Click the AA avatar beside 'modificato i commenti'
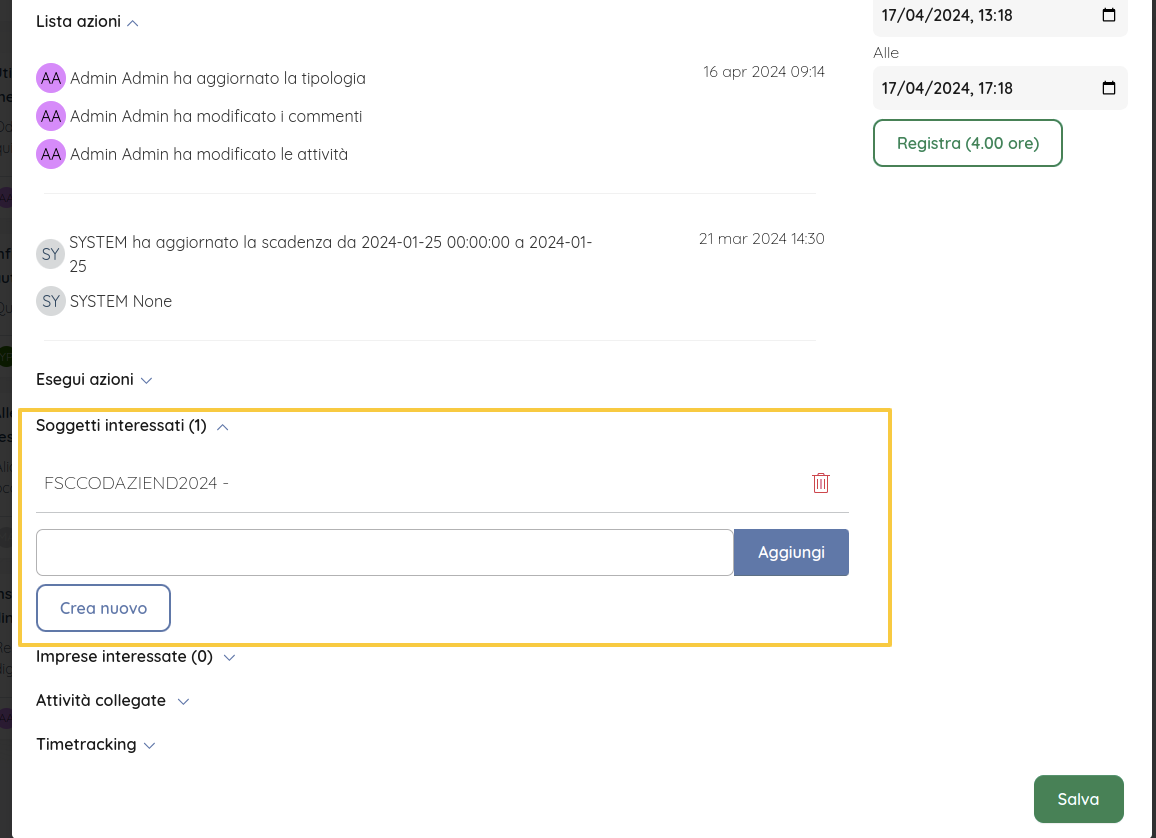This screenshot has width=1156, height=838. [51, 116]
